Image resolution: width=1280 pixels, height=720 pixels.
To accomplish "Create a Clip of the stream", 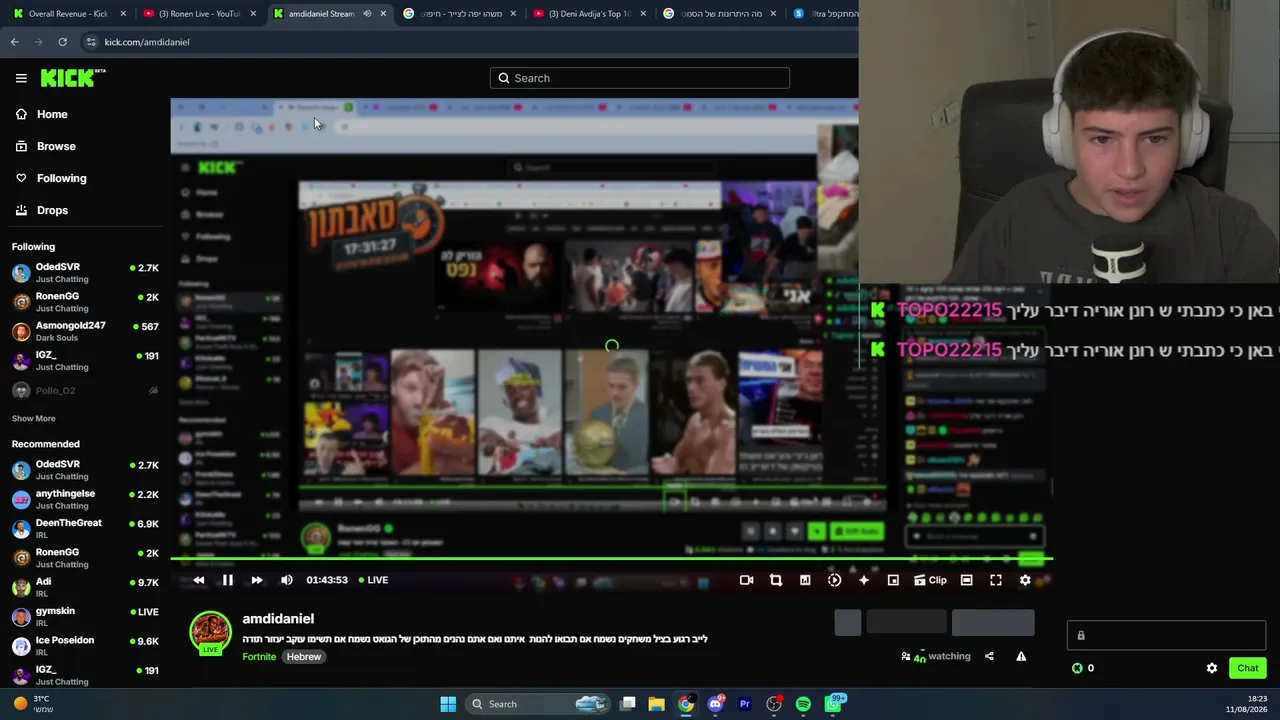I will tap(930, 580).
